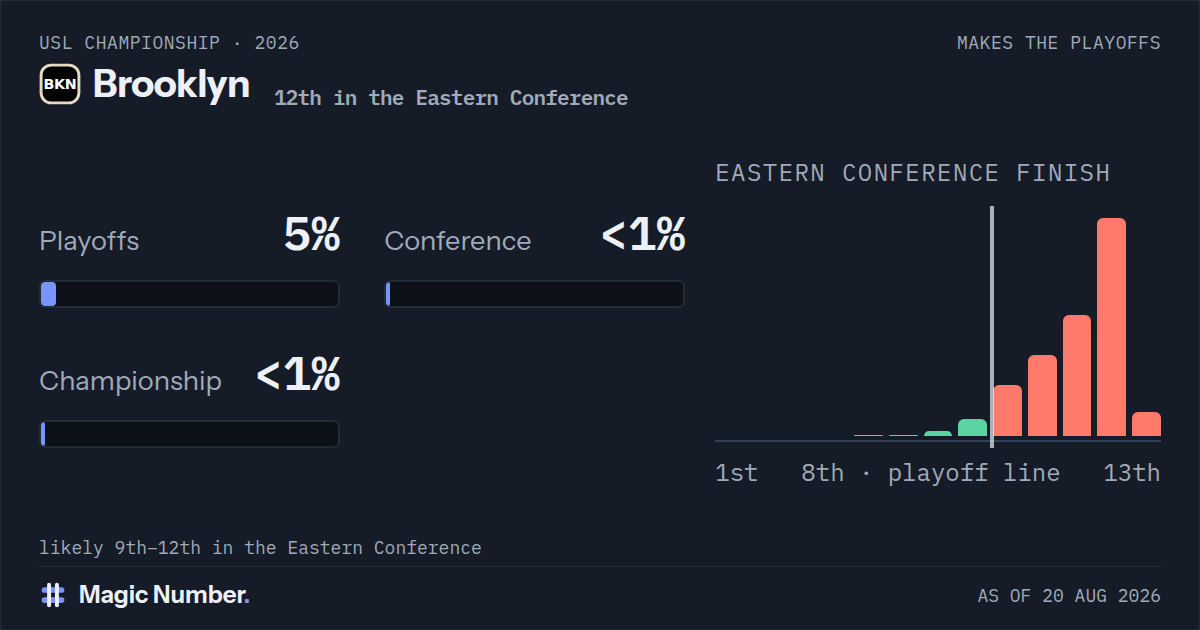Open the Magic Number brand link

pyautogui.click(x=145, y=595)
